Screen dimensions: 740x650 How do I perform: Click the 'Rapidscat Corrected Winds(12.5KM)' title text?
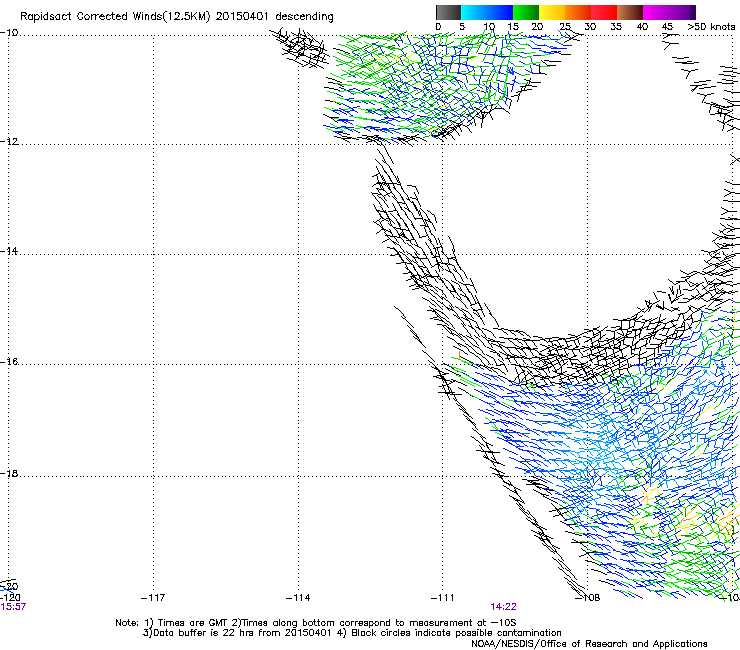[115, 17]
